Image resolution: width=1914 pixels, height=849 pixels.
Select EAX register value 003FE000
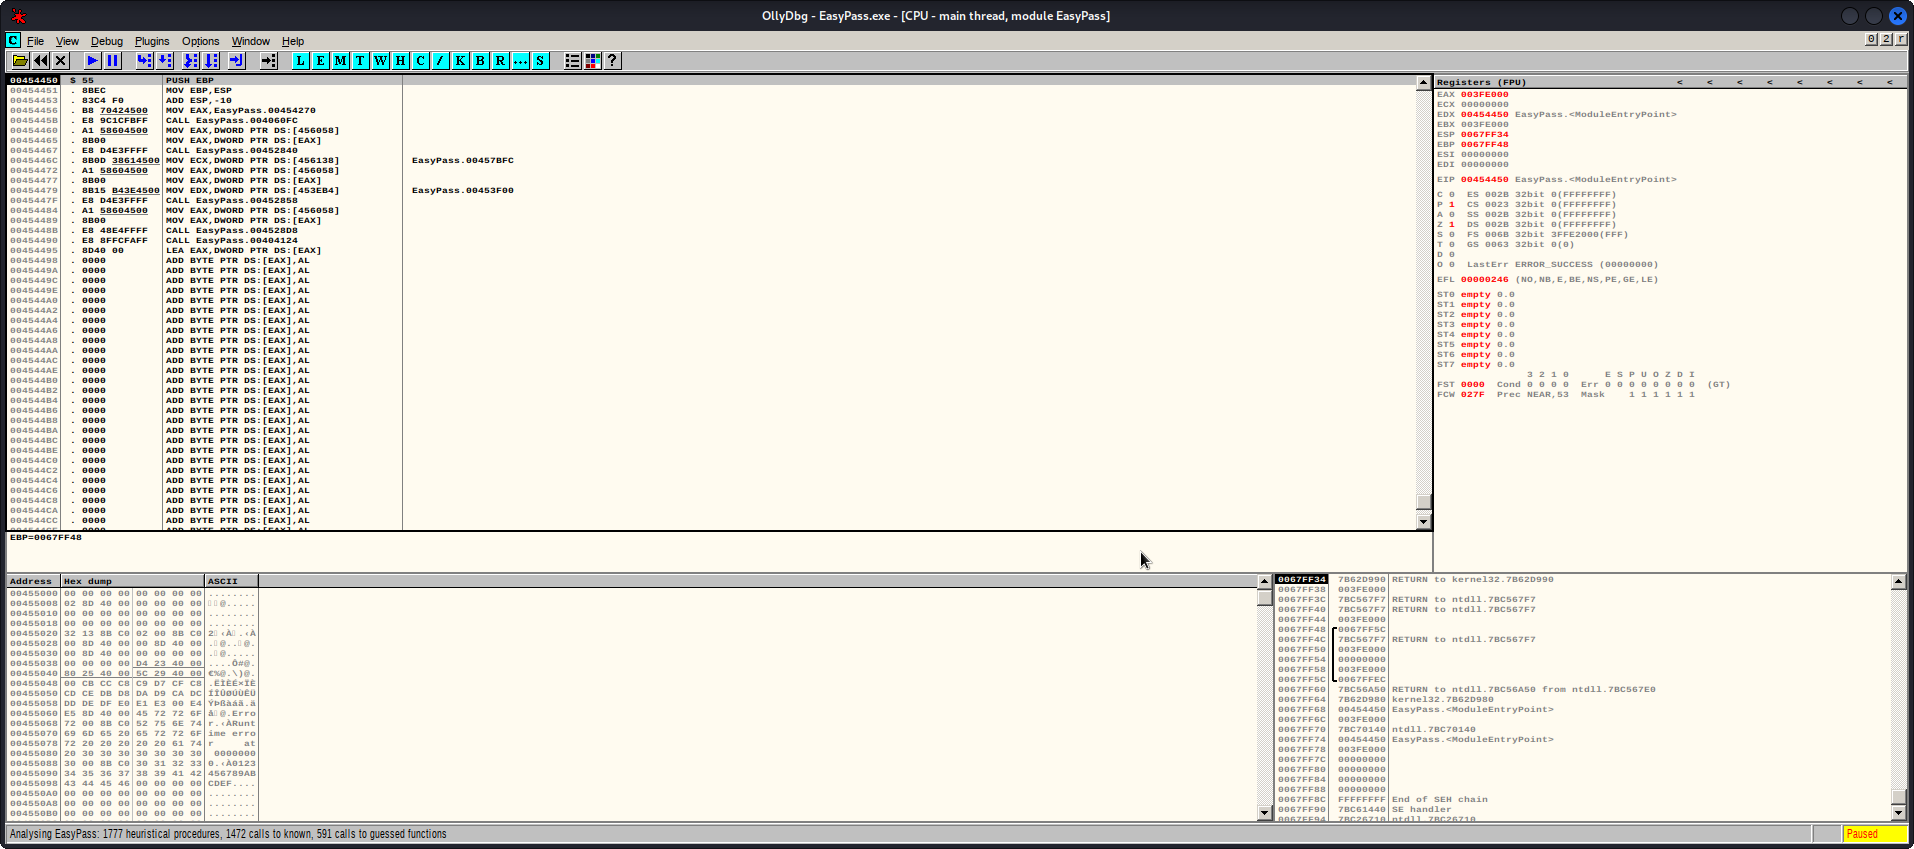pos(1484,94)
